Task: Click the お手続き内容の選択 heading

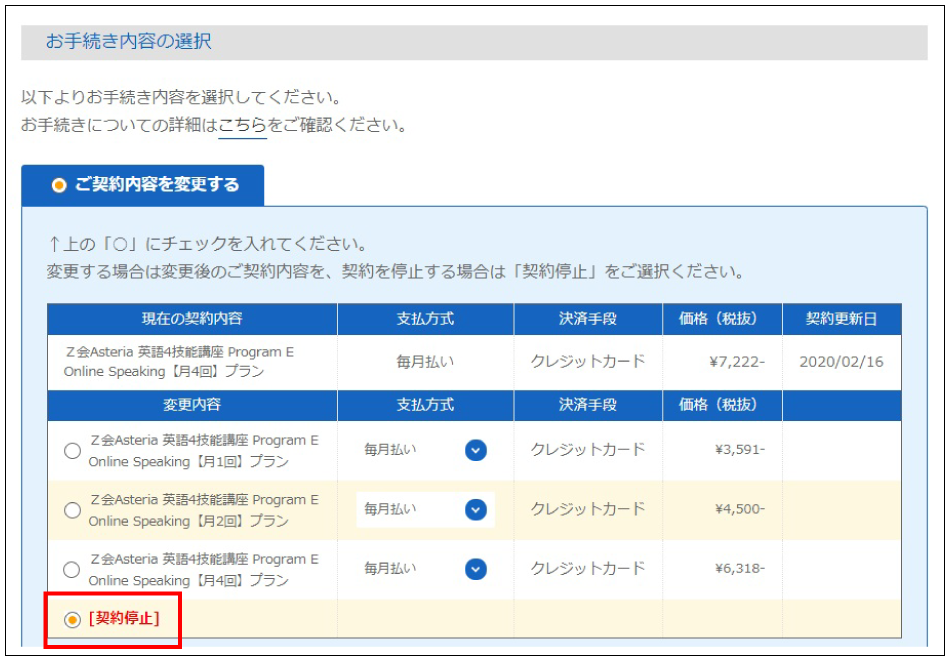Action: (x=128, y=42)
